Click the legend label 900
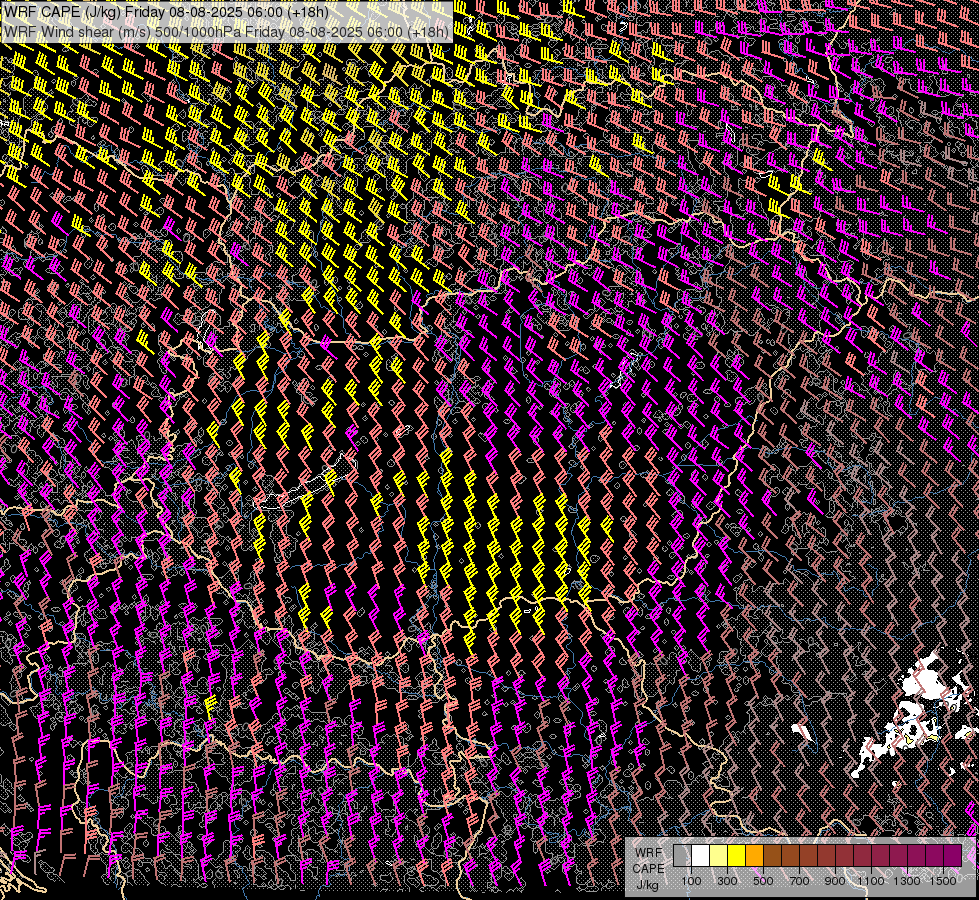 (835, 881)
